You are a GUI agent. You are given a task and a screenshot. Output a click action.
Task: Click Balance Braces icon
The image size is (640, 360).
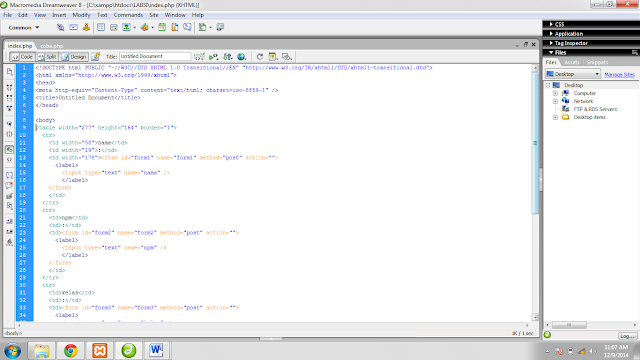tap(9, 134)
